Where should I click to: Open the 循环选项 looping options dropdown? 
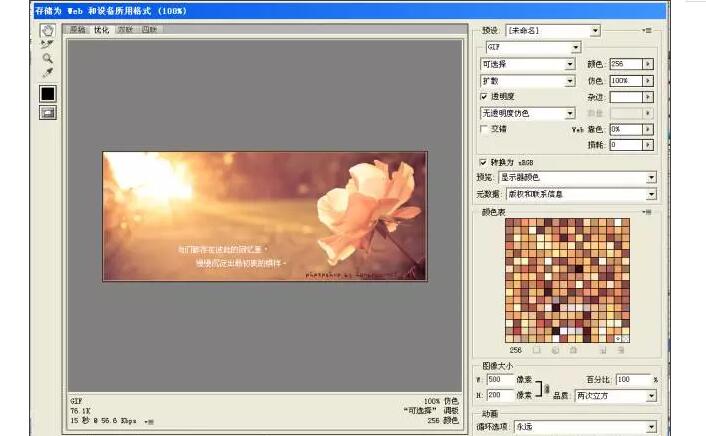click(651, 426)
